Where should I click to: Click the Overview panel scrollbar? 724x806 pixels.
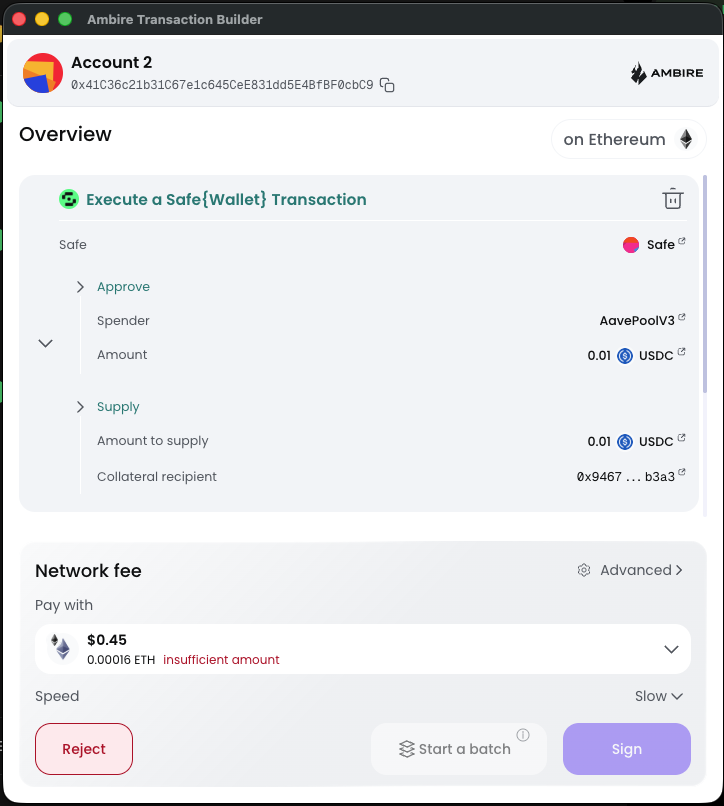[705, 284]
